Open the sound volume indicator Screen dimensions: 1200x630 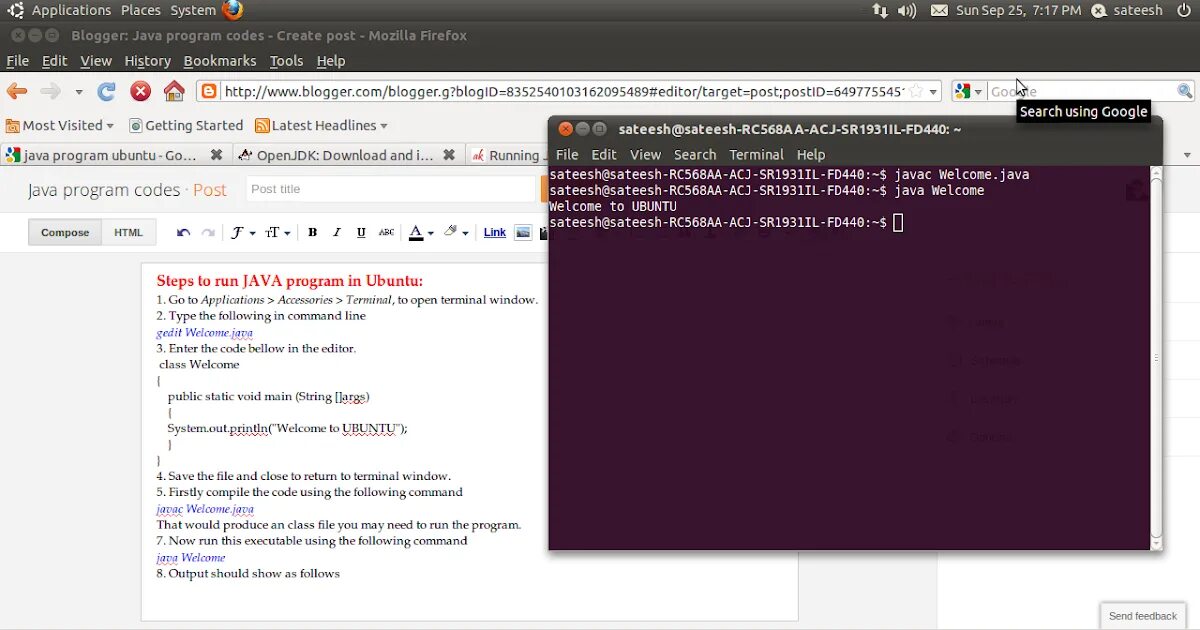907,10
